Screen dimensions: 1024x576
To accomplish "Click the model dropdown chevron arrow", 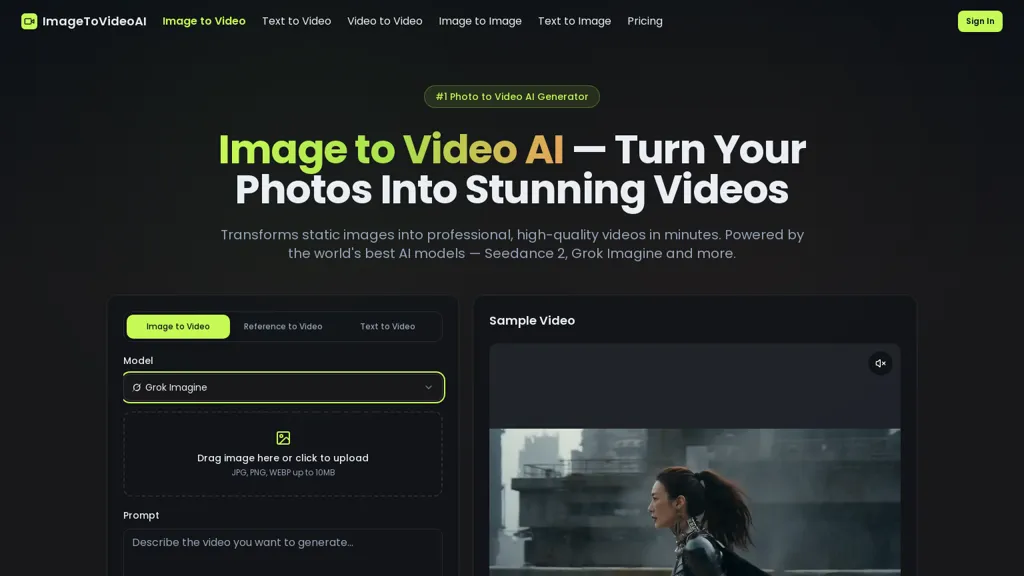I will click(x=428, y=387).
